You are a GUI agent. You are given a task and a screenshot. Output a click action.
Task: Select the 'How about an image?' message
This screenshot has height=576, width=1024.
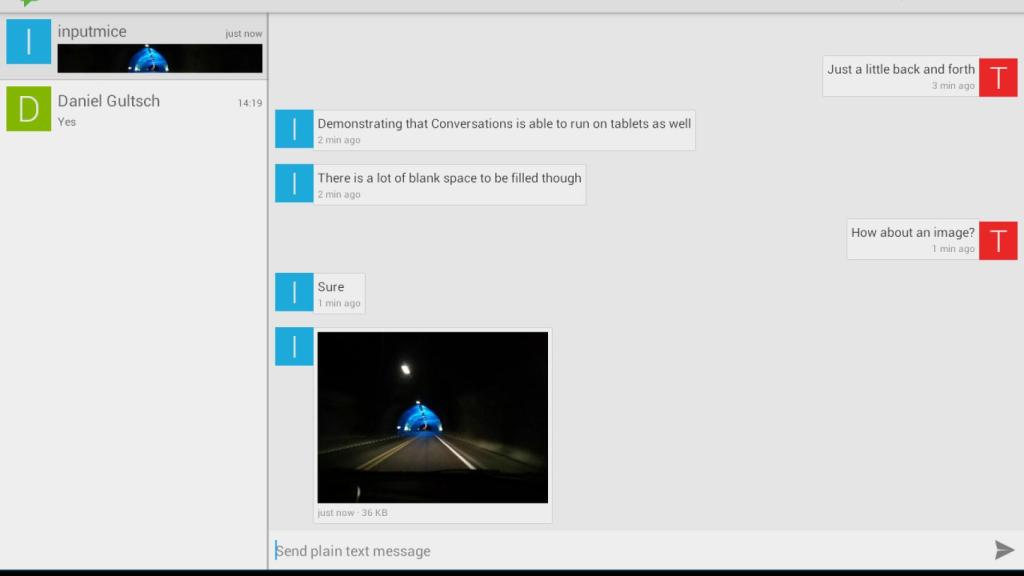[912, 239]
